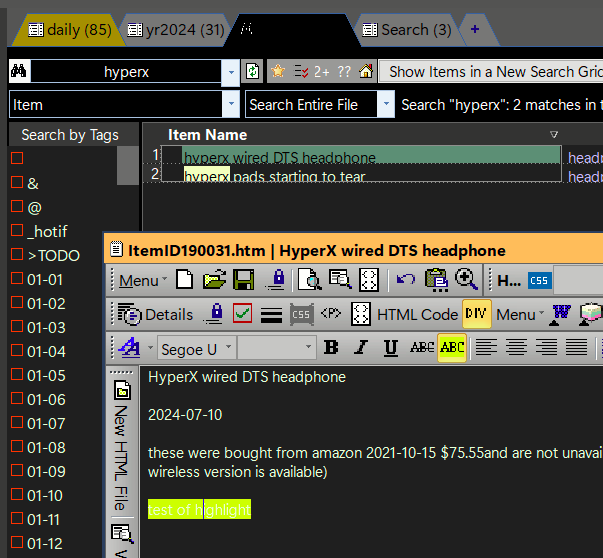Screen dimensions: 603x558
Task: Click the <P> paragraph tag icon
Action: point(331,313)
